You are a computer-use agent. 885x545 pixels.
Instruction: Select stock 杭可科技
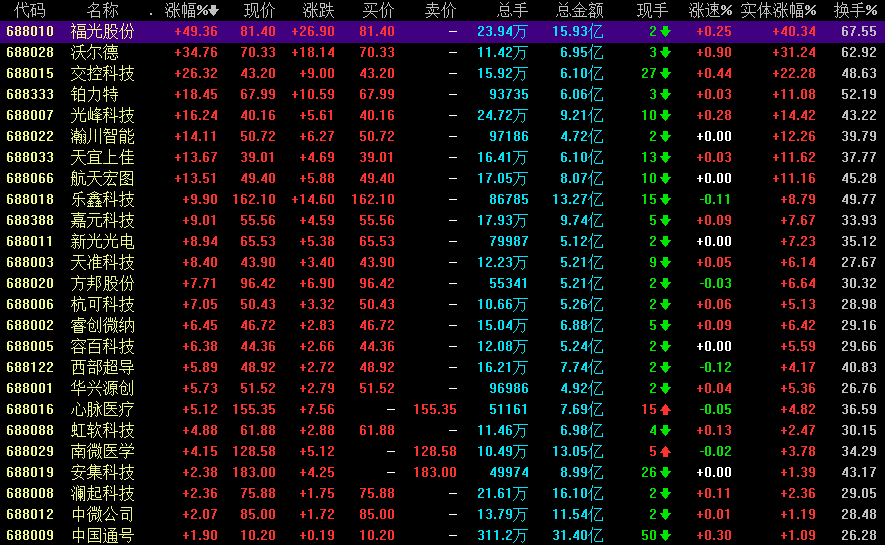pyautogui.click(x=103, y=305)
